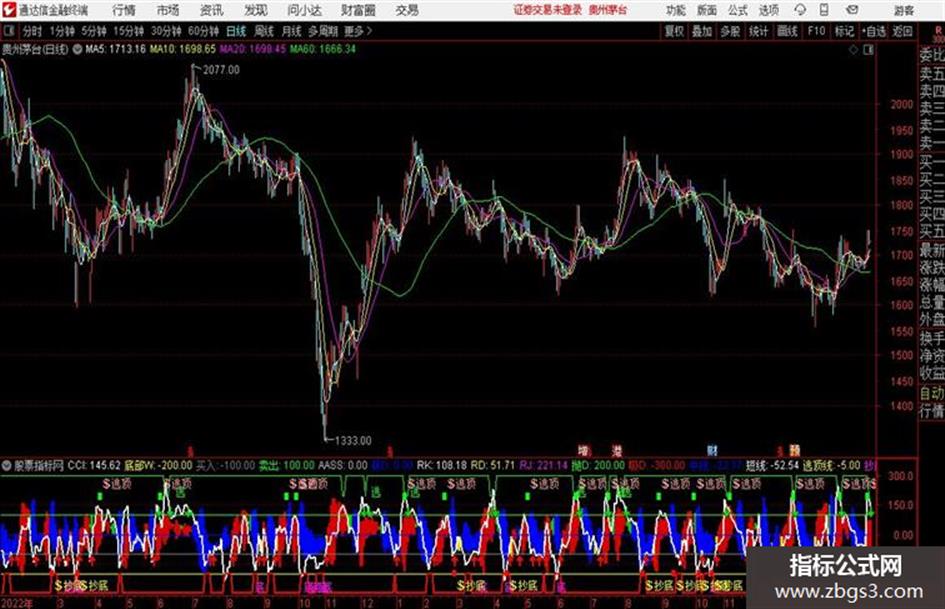Click the diamond icon above the chart

click(x=853, y=50)
